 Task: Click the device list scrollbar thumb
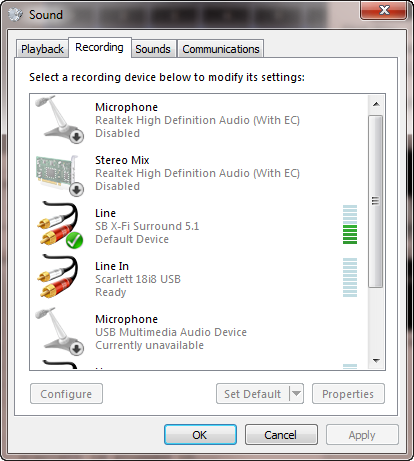375,201
